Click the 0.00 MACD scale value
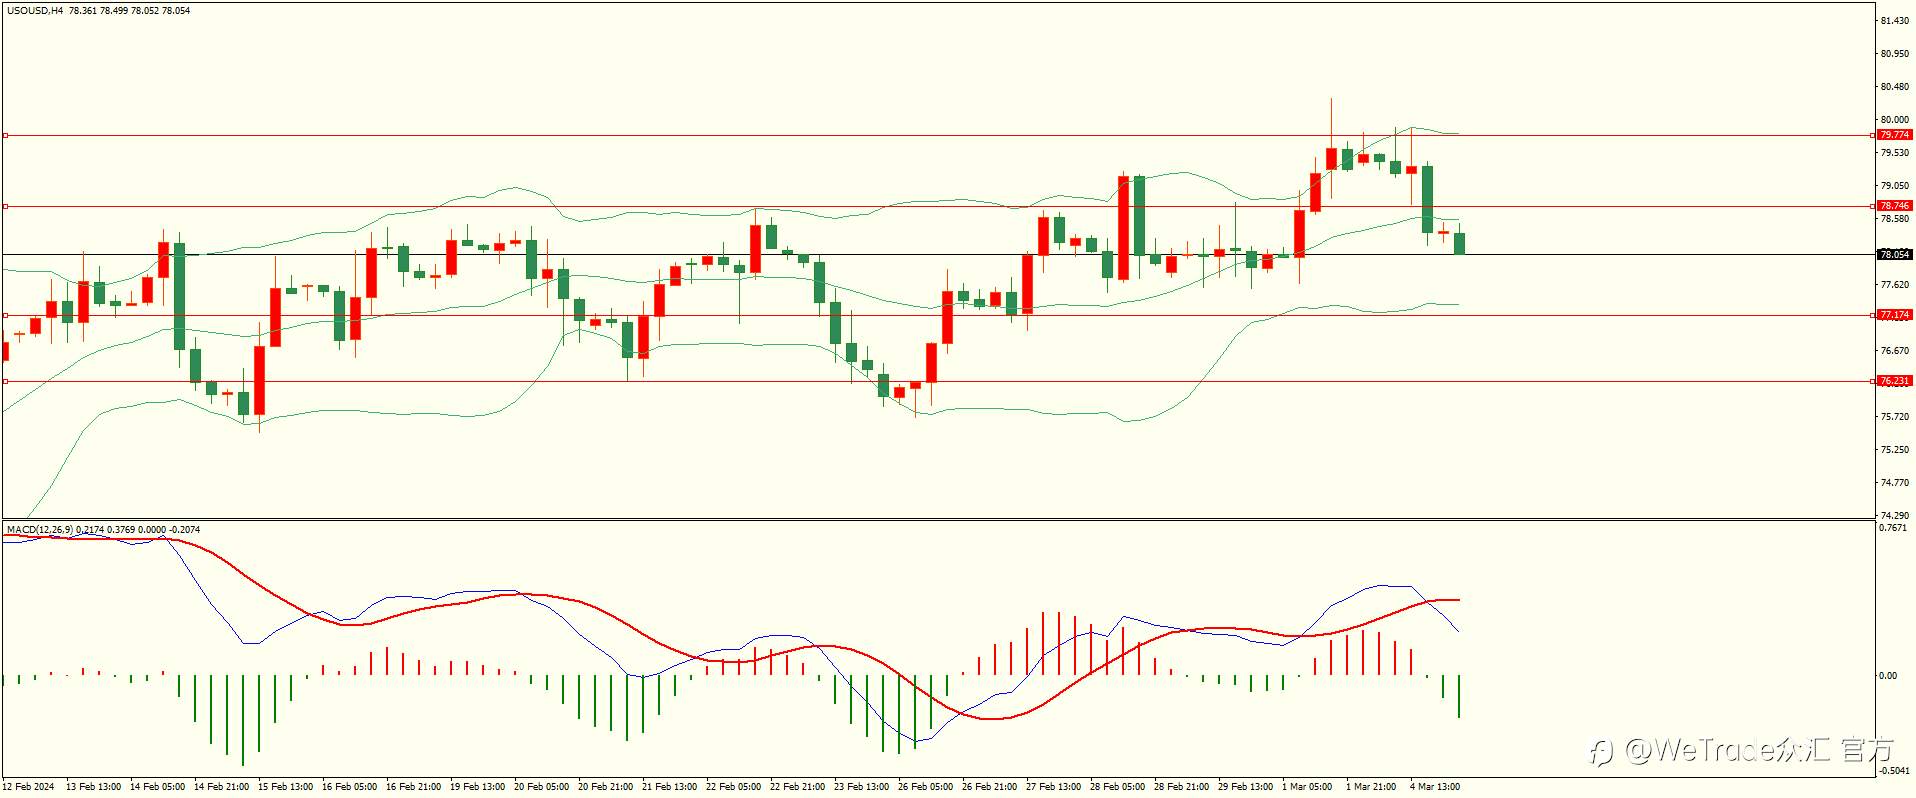Viewport: 1916px width, 798px height. tap(1888, 676)
